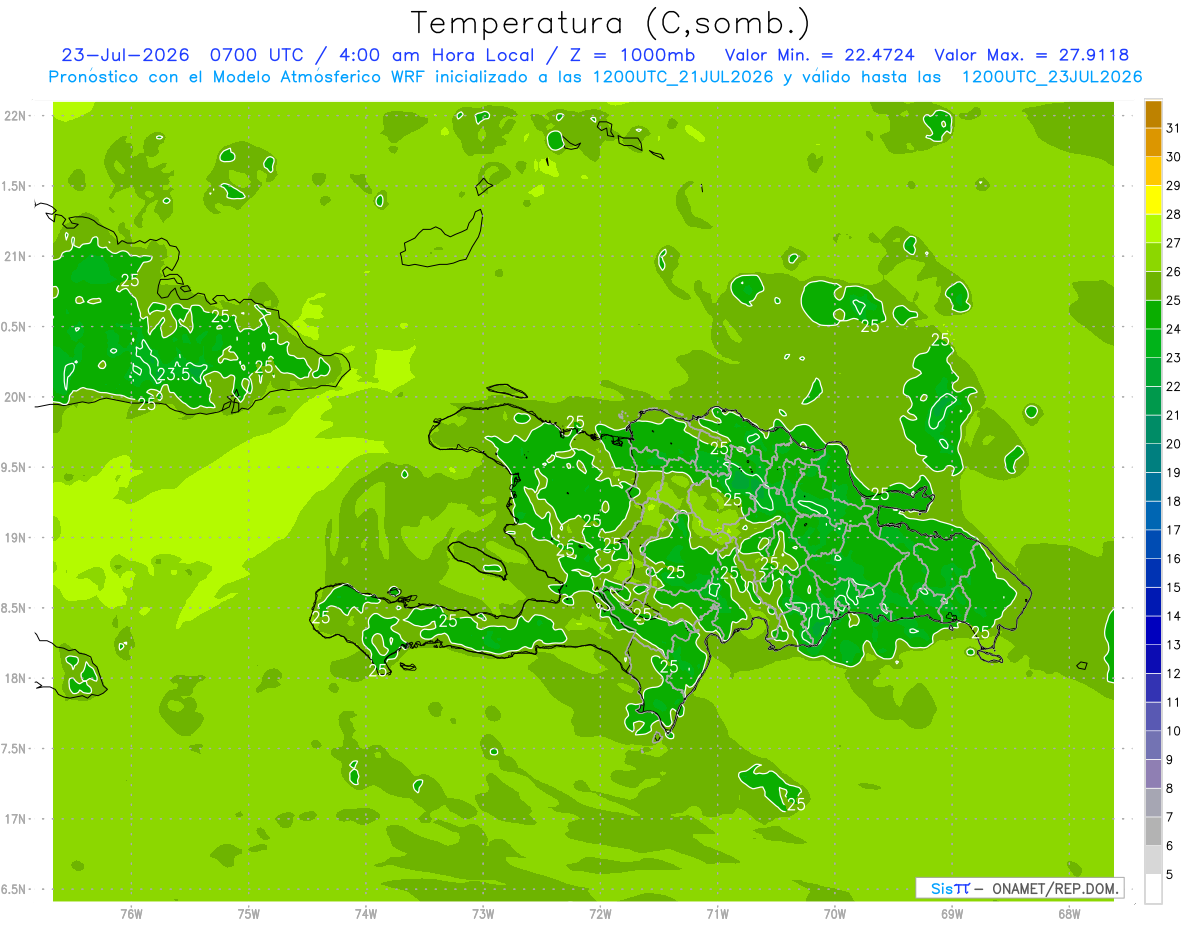1200x927 pixels.
Task: Click the "6.5N" latitude tick label
Action: click(14, 889)
